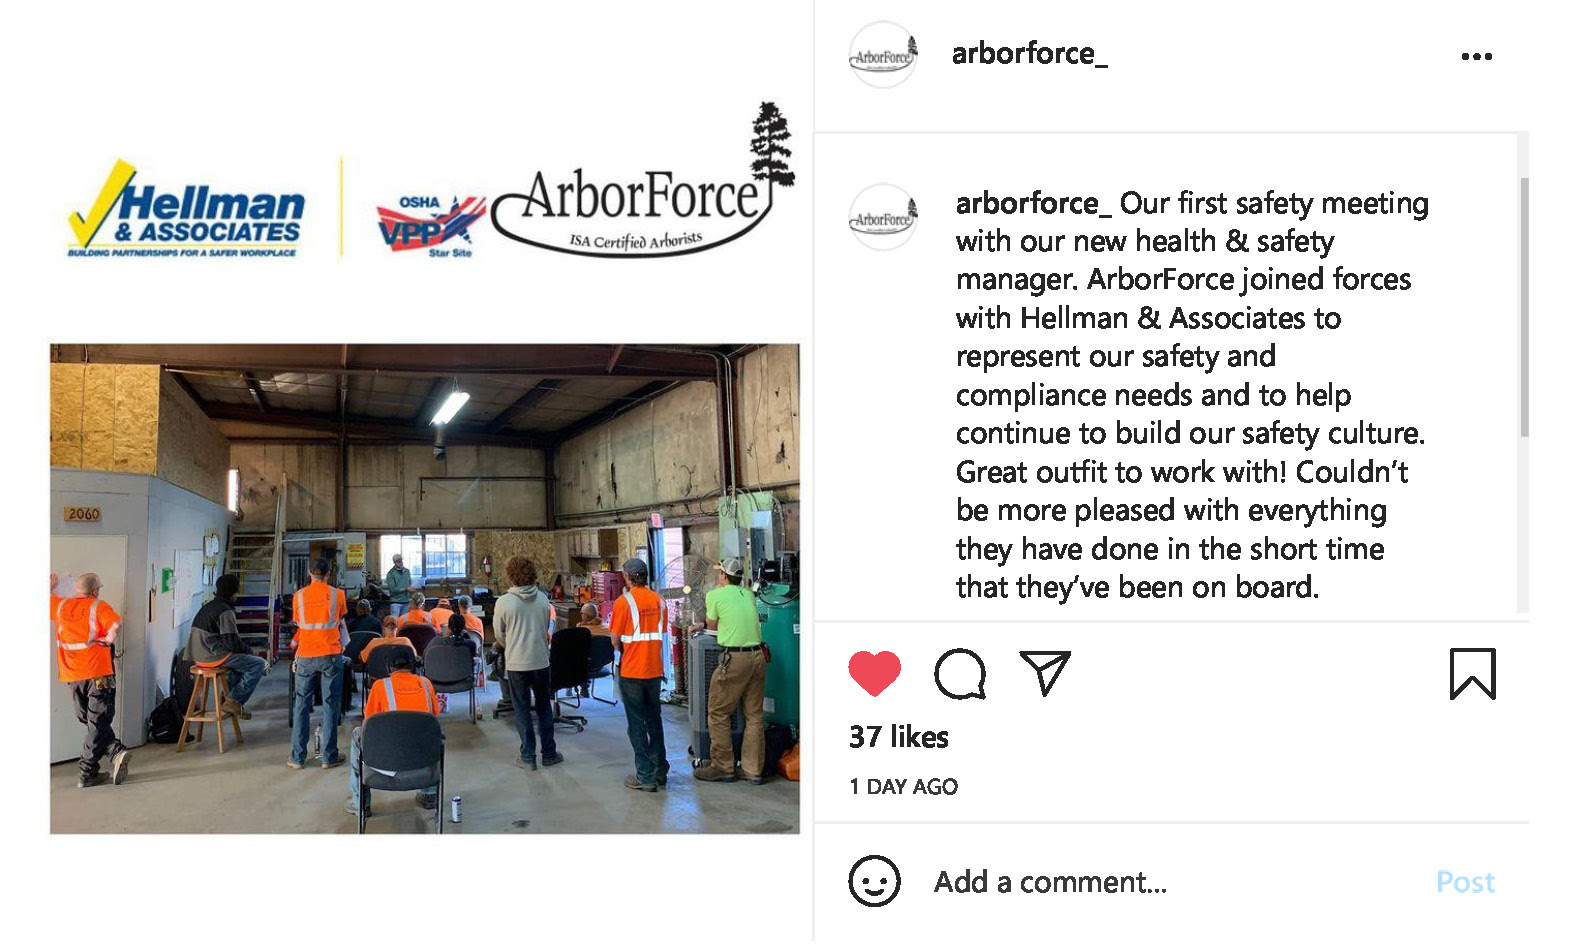Click the caption text about the safety meeting
Viewport: 1593px width, 945px height.
coord(1191,395)
